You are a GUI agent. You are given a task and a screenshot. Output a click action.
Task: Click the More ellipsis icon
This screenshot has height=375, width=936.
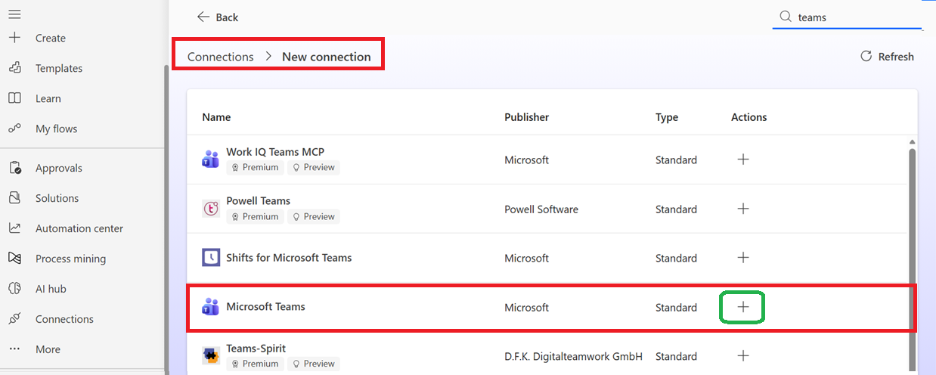click(x=14, y=349)
